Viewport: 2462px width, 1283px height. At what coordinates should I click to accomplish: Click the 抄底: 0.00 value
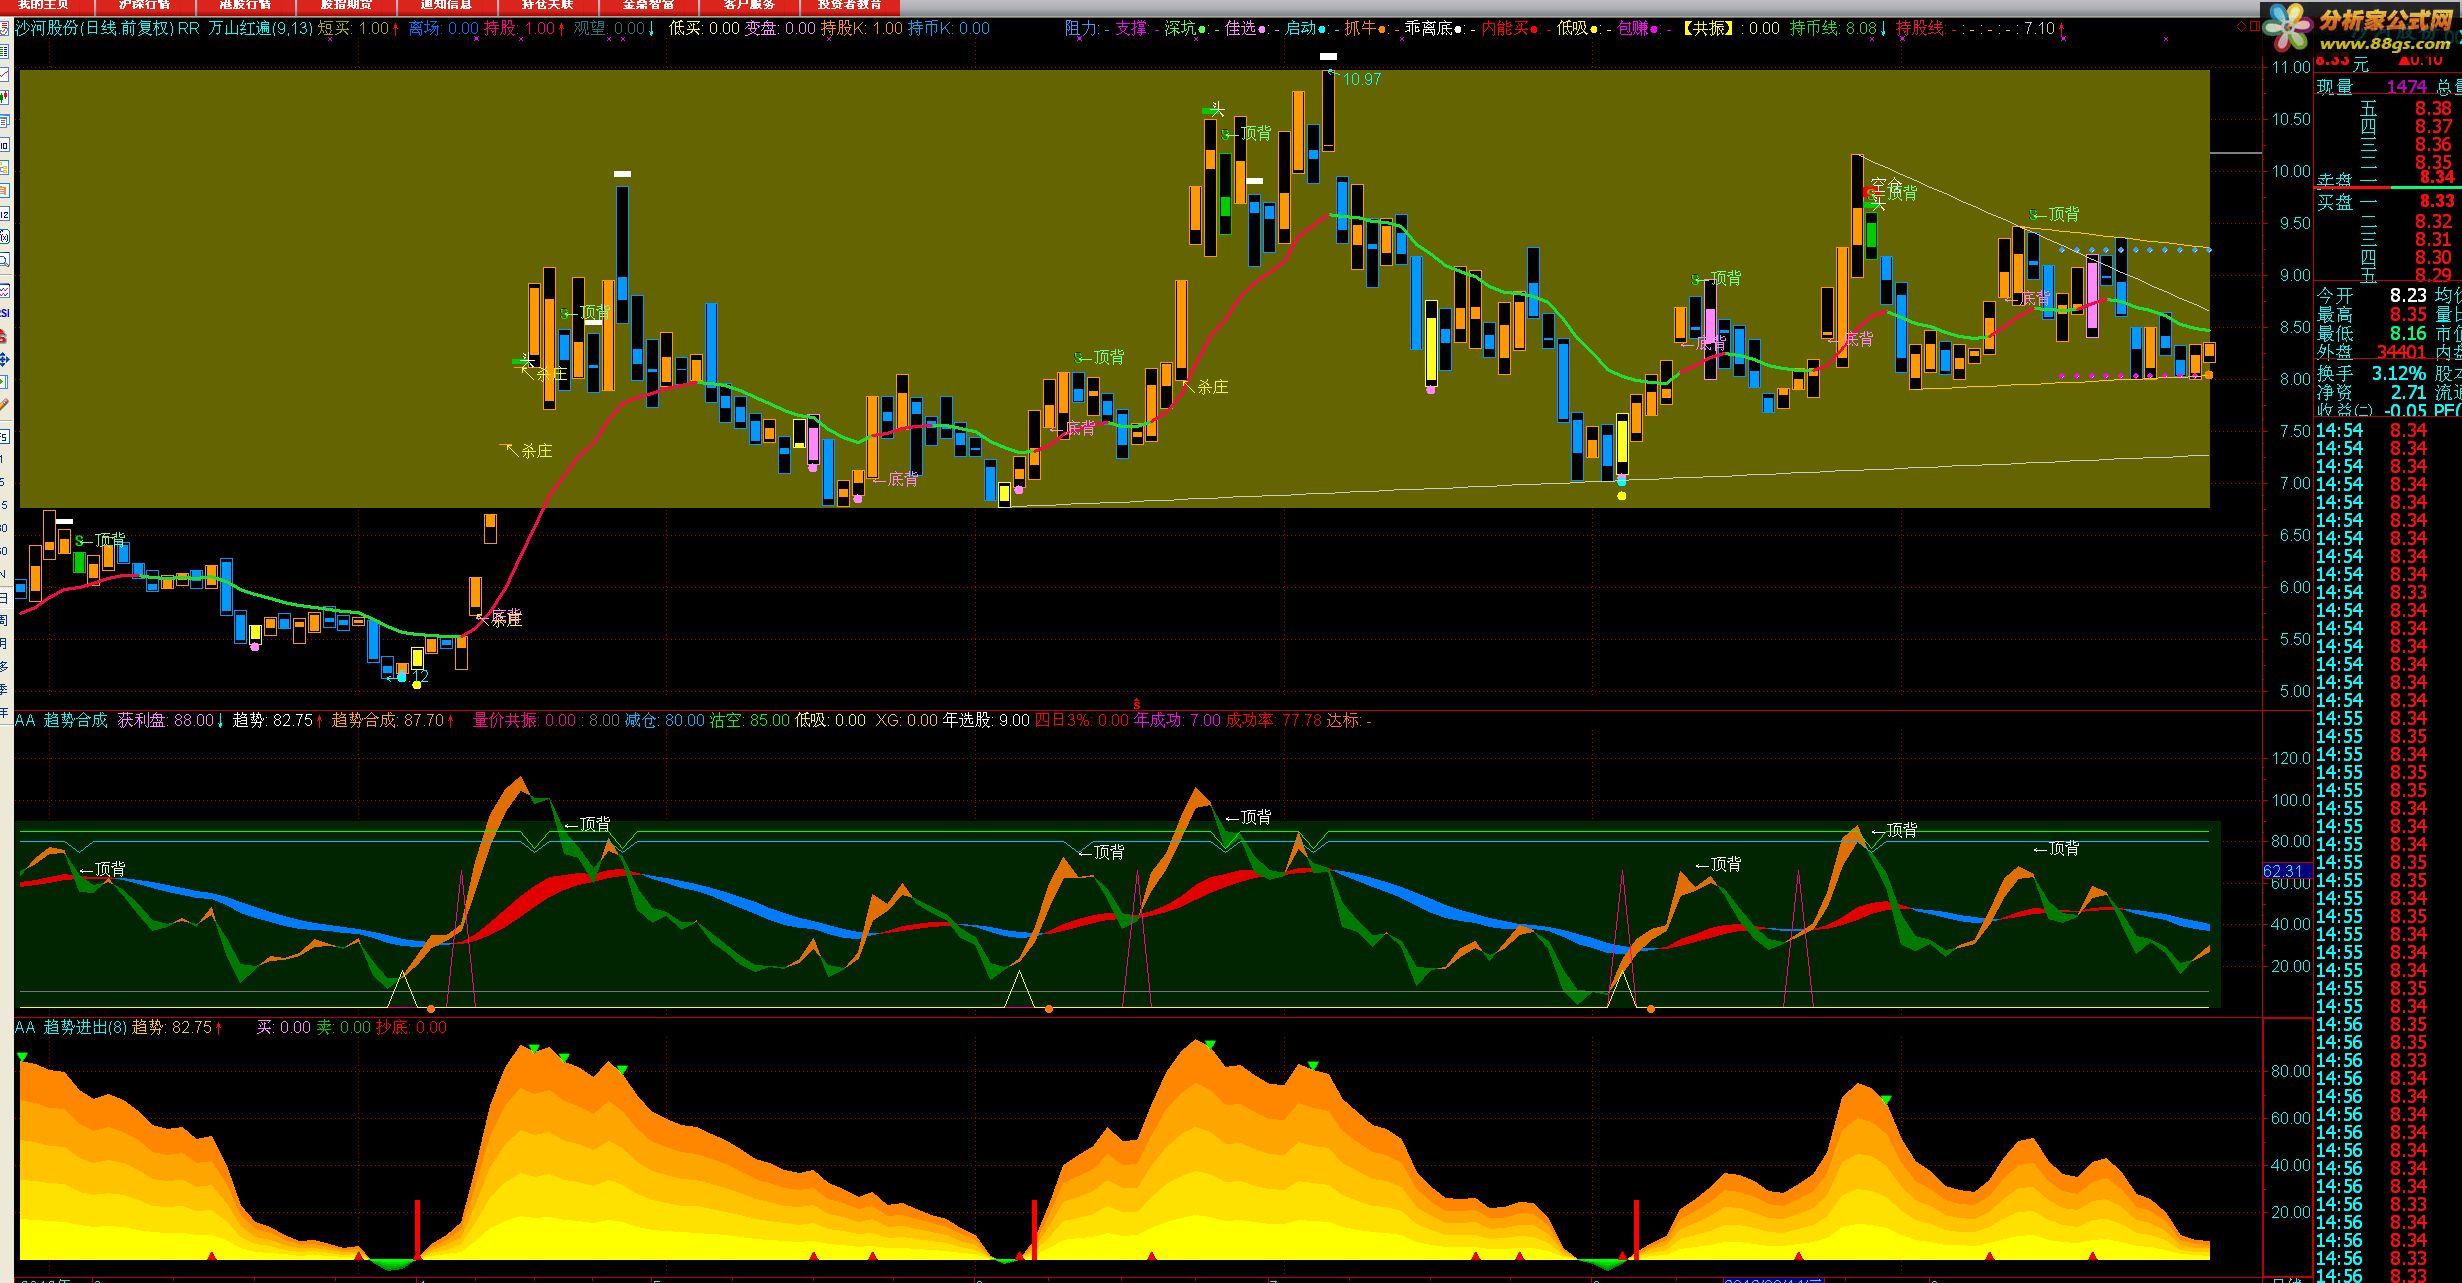(411, 1027)
